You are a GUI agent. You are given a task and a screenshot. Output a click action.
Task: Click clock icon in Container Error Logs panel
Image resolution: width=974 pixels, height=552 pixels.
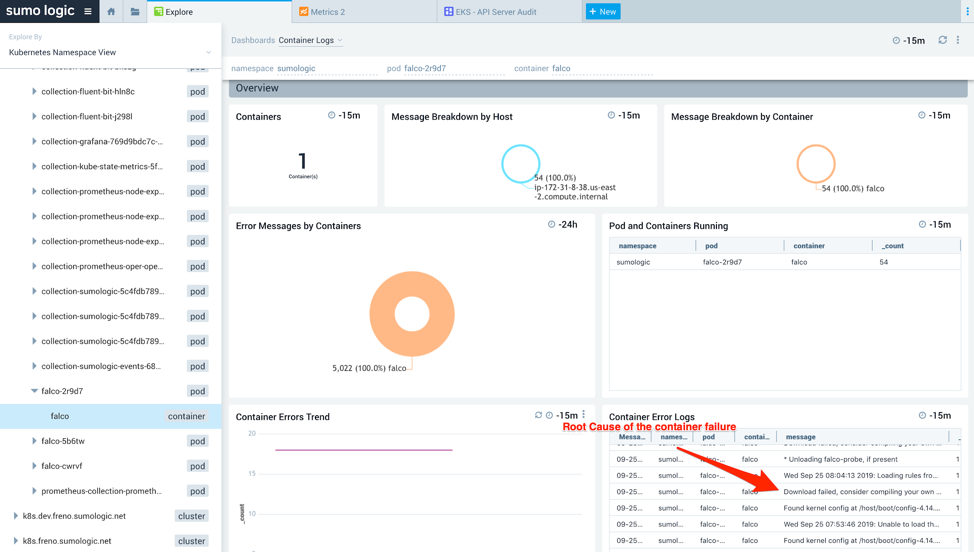[x=922, y=415]
